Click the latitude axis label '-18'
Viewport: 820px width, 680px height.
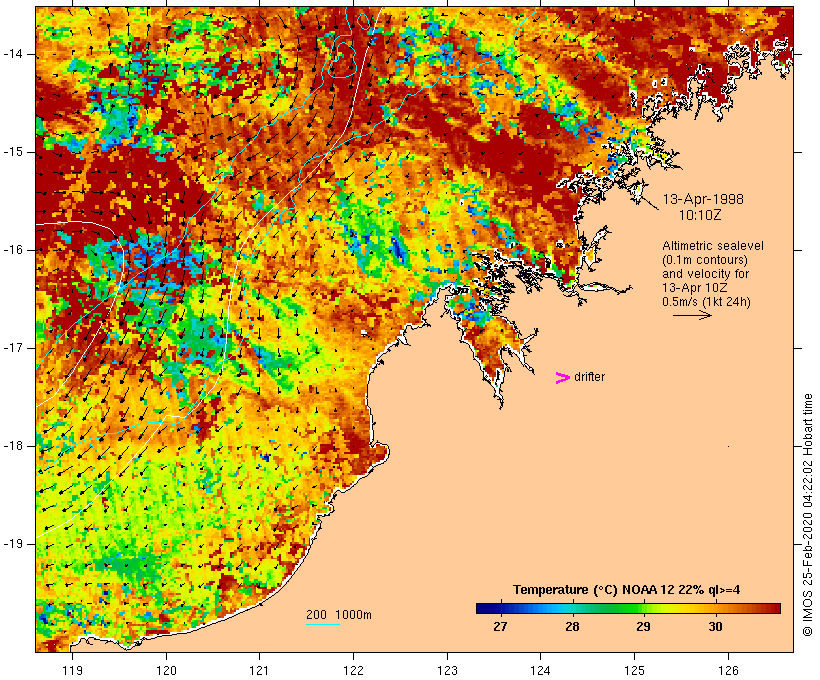pyautogui.click(x=13, y=446)
